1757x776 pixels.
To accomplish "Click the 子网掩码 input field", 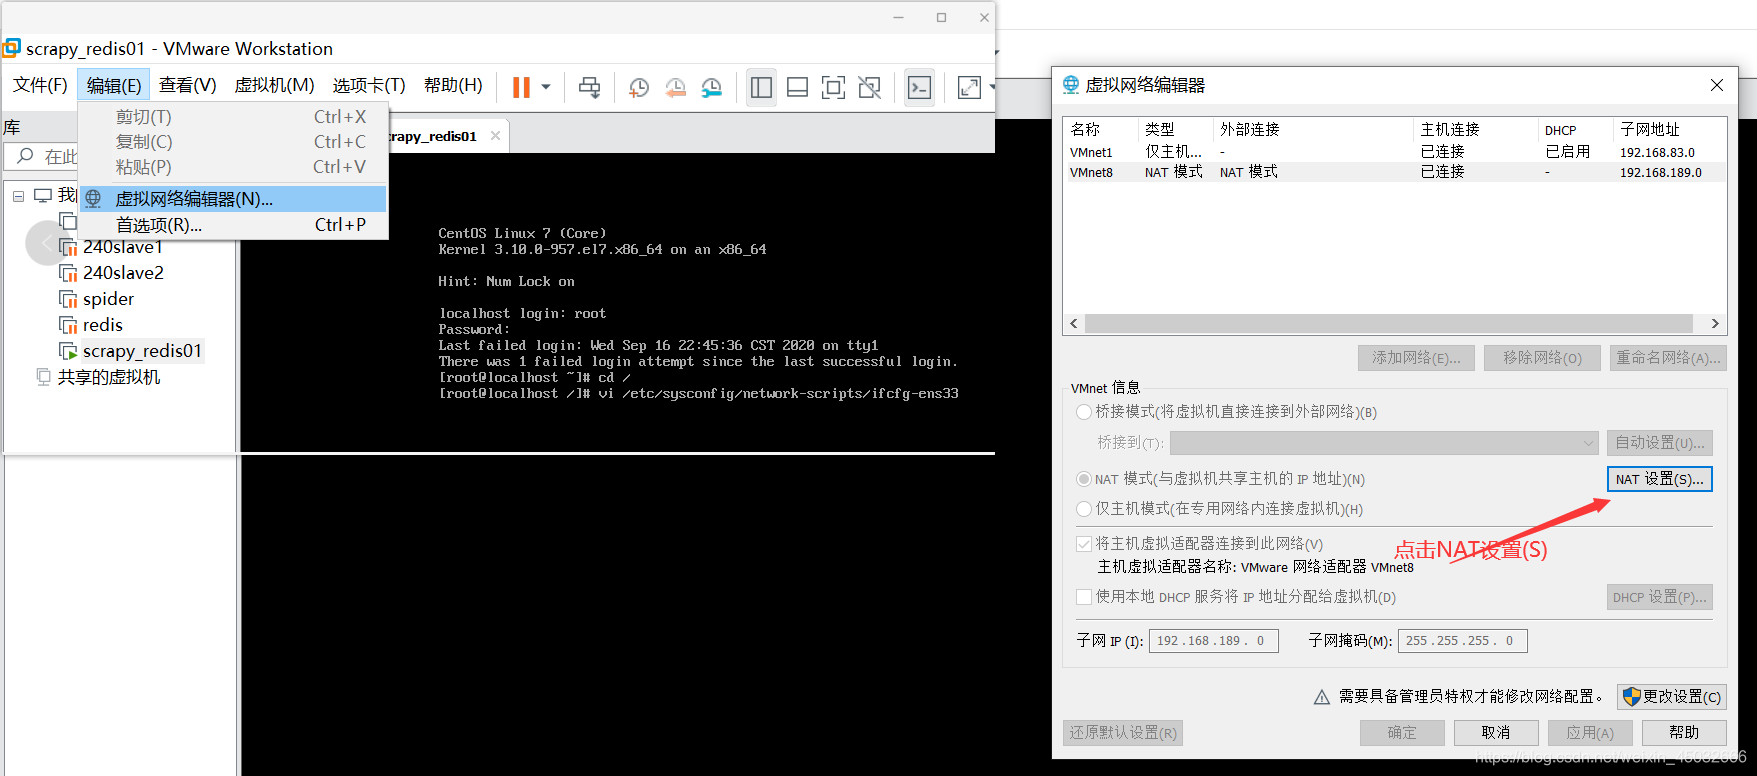I will pyautogui.click(x=1463, y=641).
